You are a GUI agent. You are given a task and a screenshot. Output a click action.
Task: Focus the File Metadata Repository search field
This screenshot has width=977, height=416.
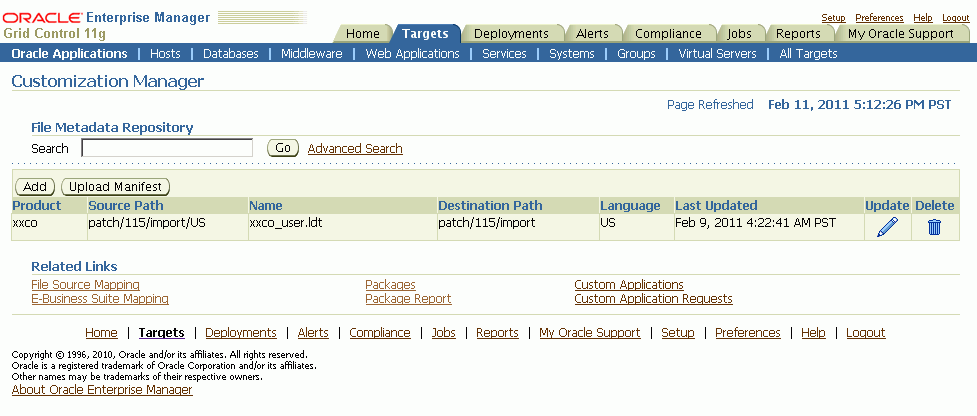tap(167, 148)
